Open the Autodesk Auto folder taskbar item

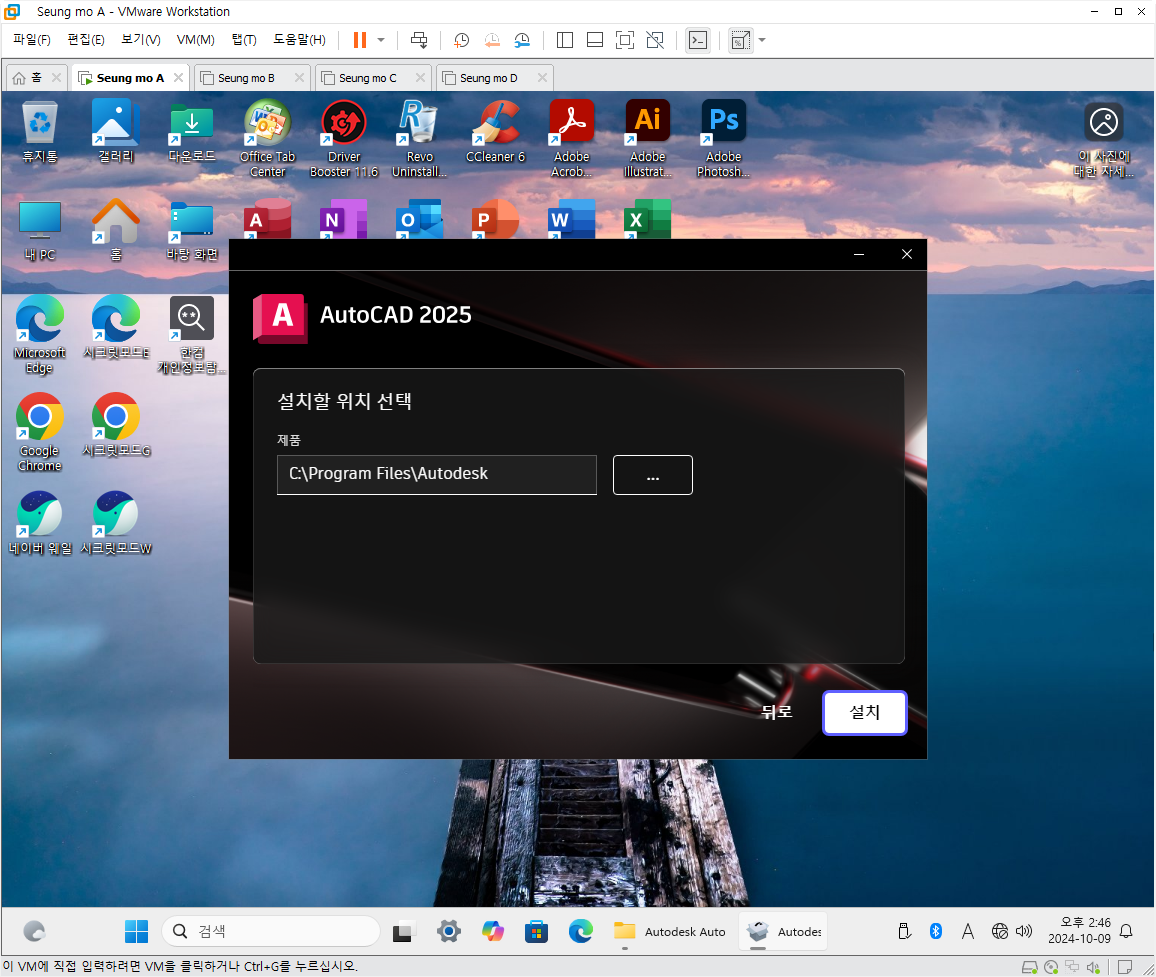pyautogui.click(x=669, y=931)
